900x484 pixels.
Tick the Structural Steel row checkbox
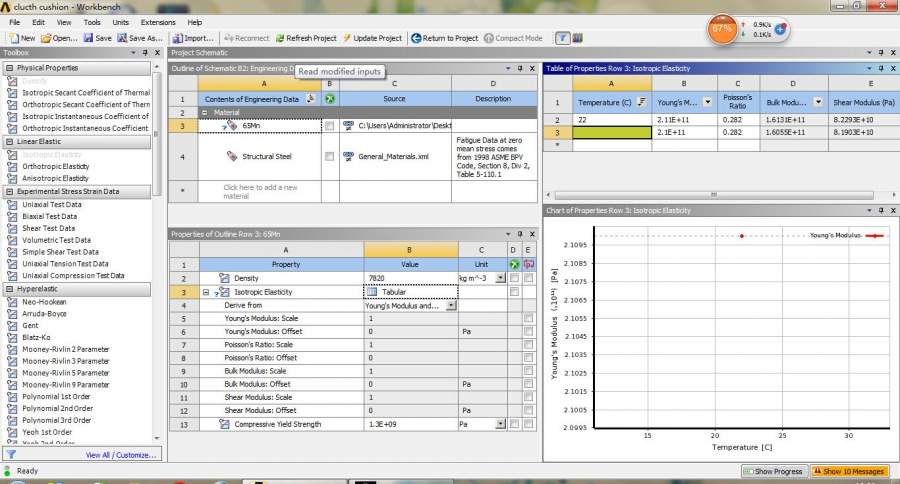pos(330,157)
